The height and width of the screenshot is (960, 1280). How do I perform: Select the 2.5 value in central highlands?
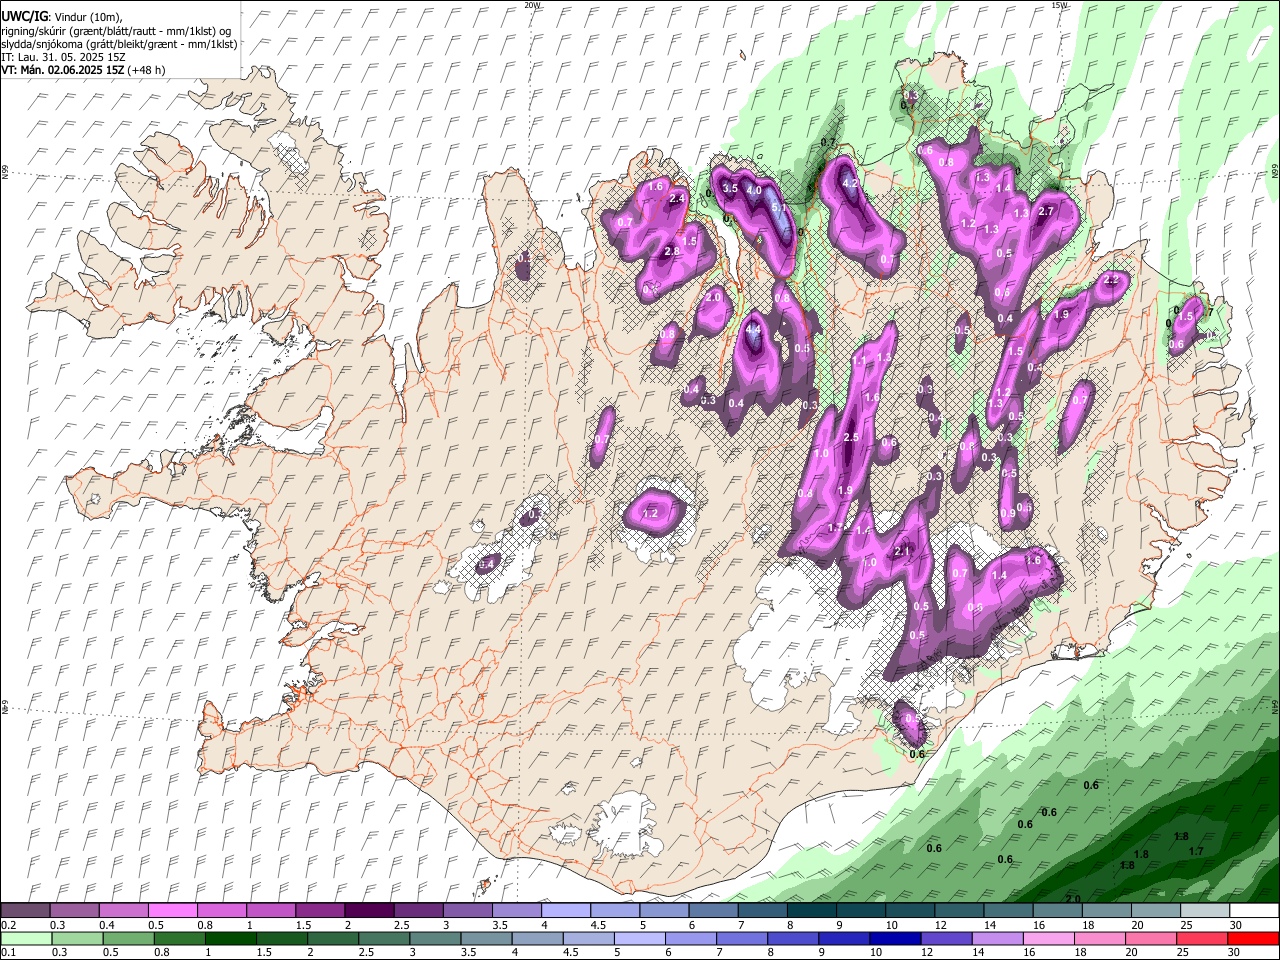coord(852,438)
